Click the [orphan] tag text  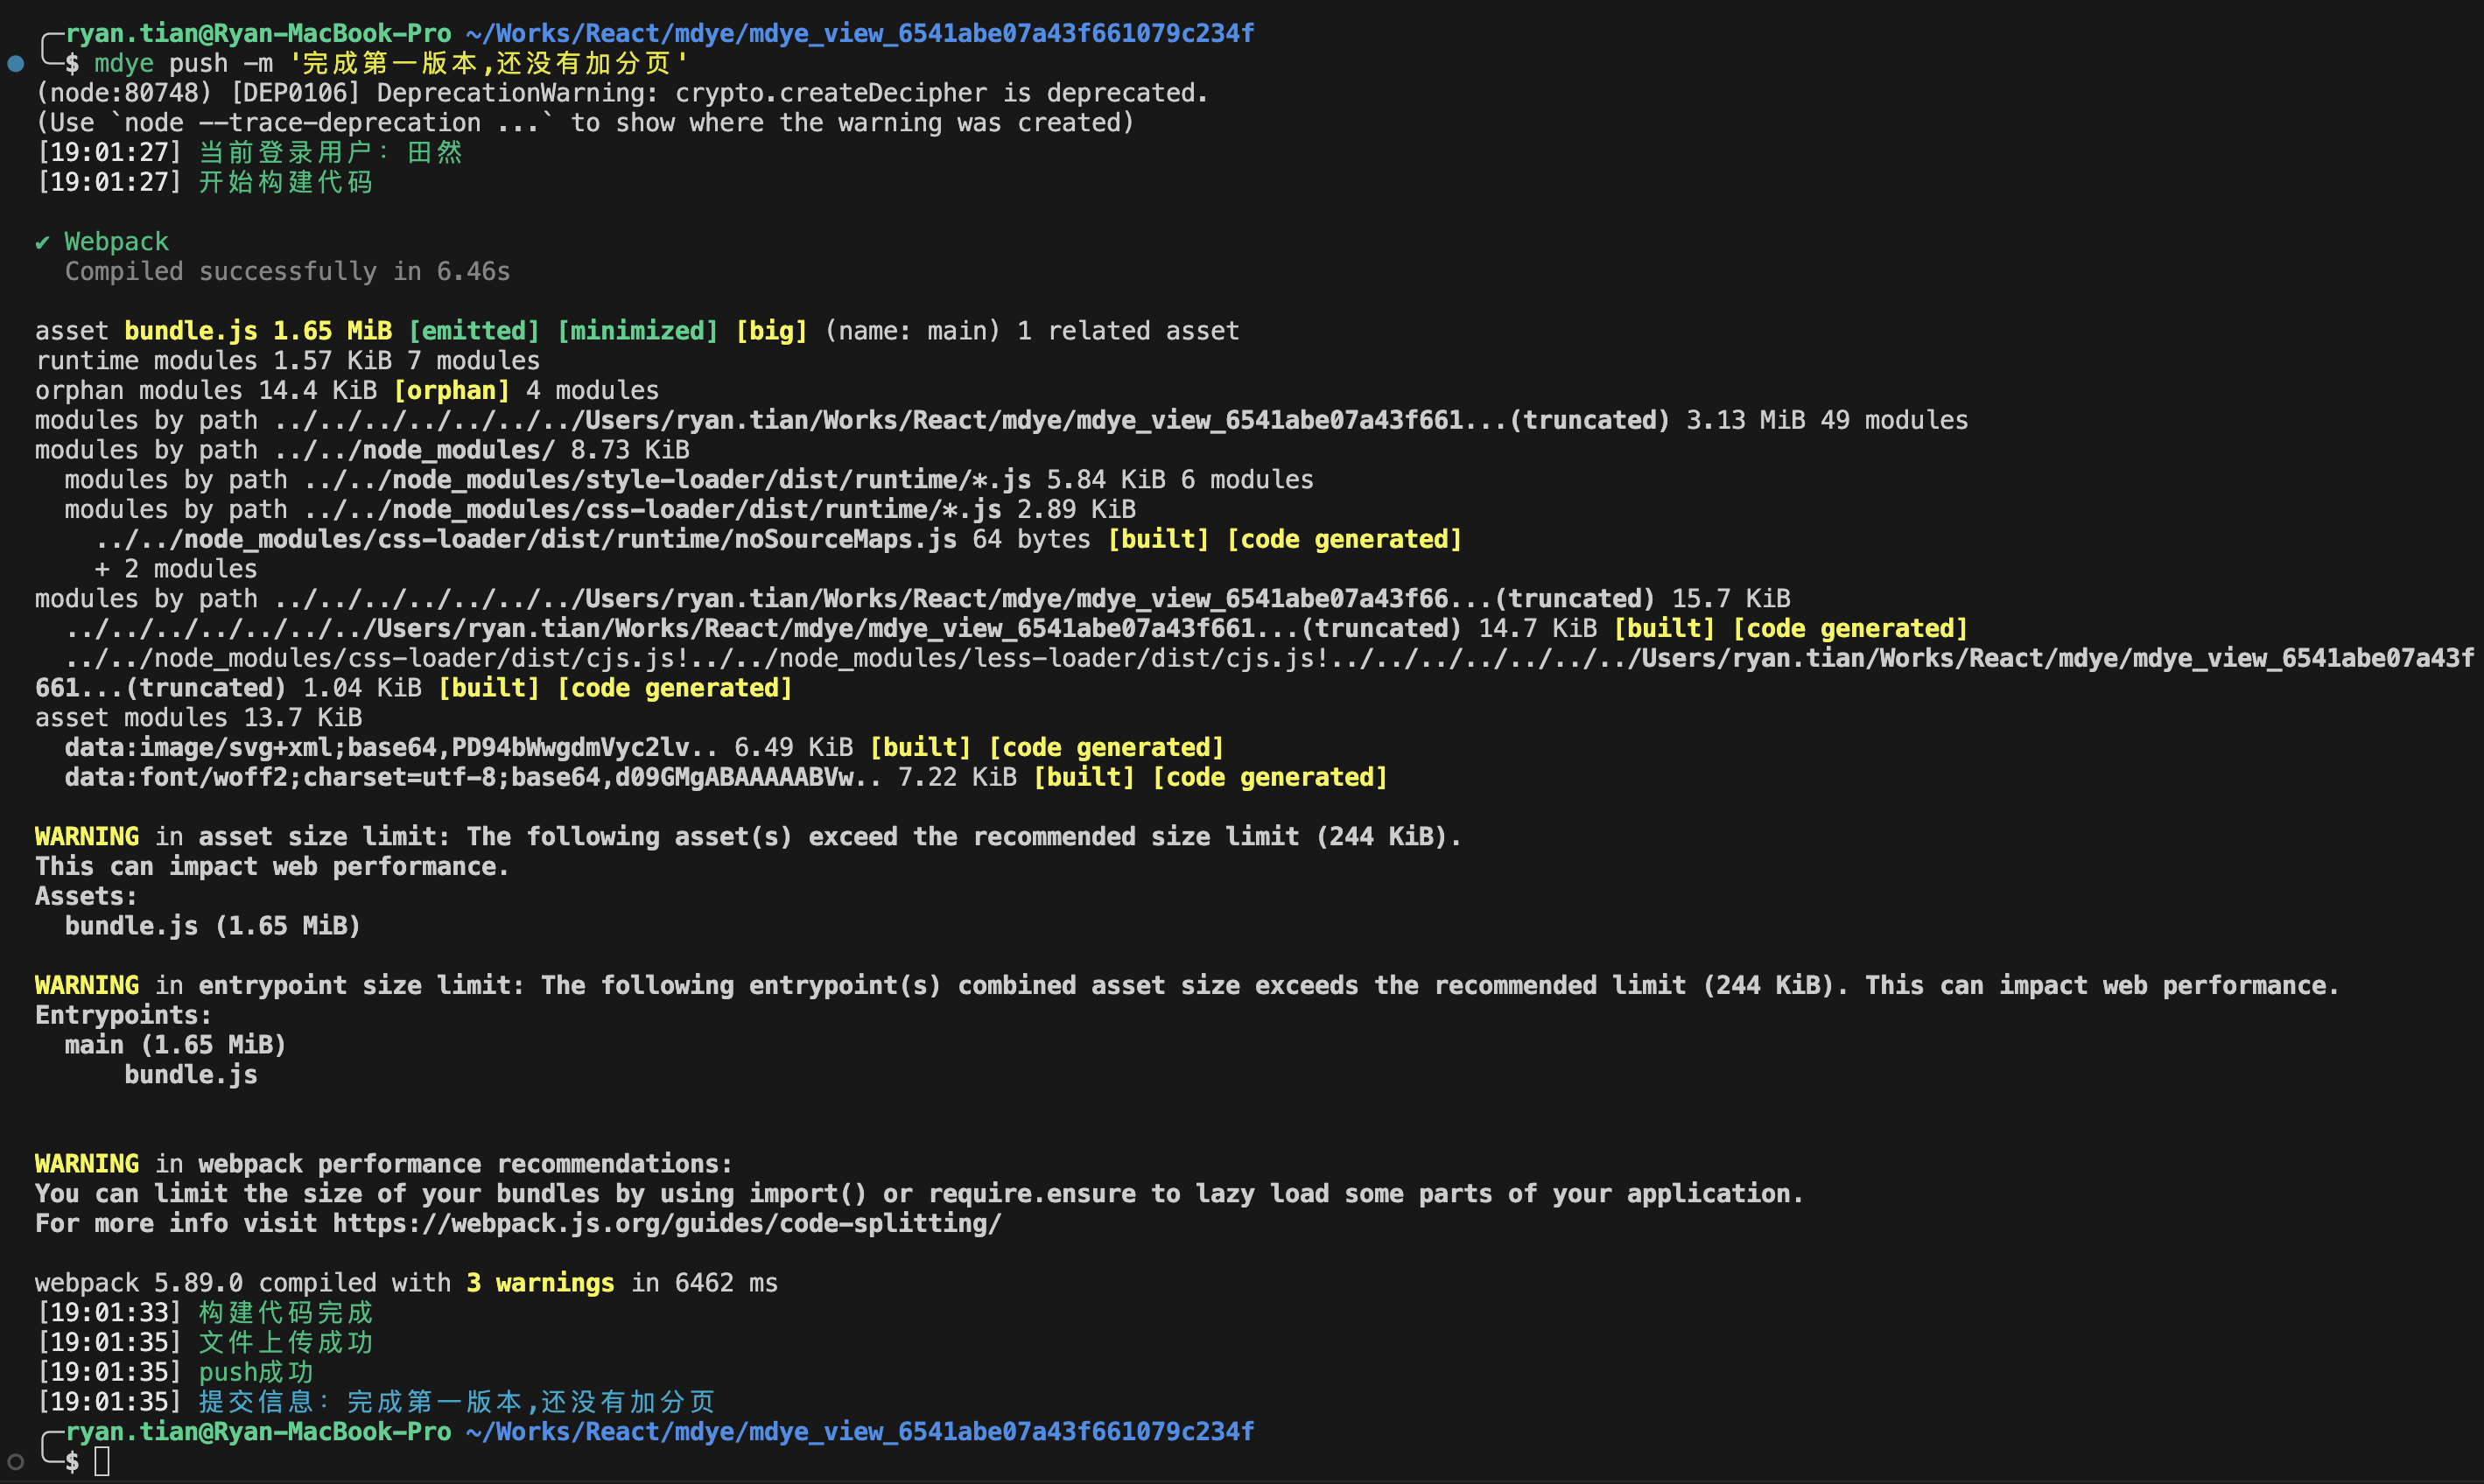451,391
